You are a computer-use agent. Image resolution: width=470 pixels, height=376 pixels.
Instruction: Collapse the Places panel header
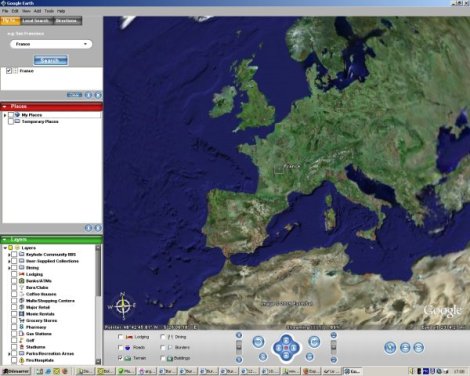(x=51, y=106)
